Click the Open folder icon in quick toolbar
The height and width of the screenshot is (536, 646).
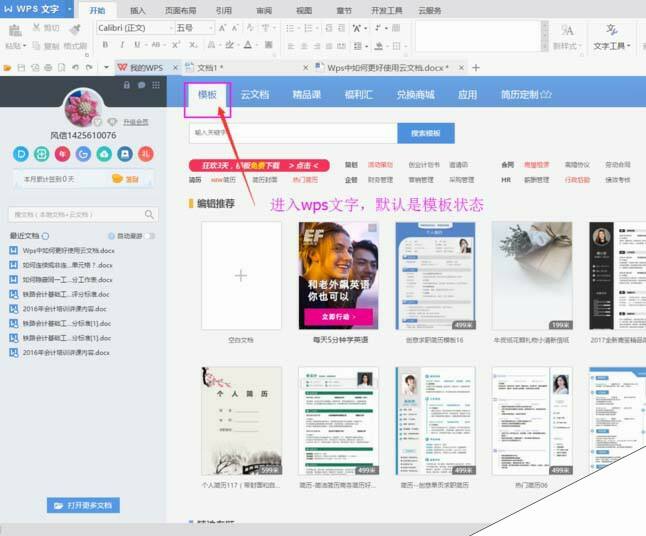pos(7,68)
